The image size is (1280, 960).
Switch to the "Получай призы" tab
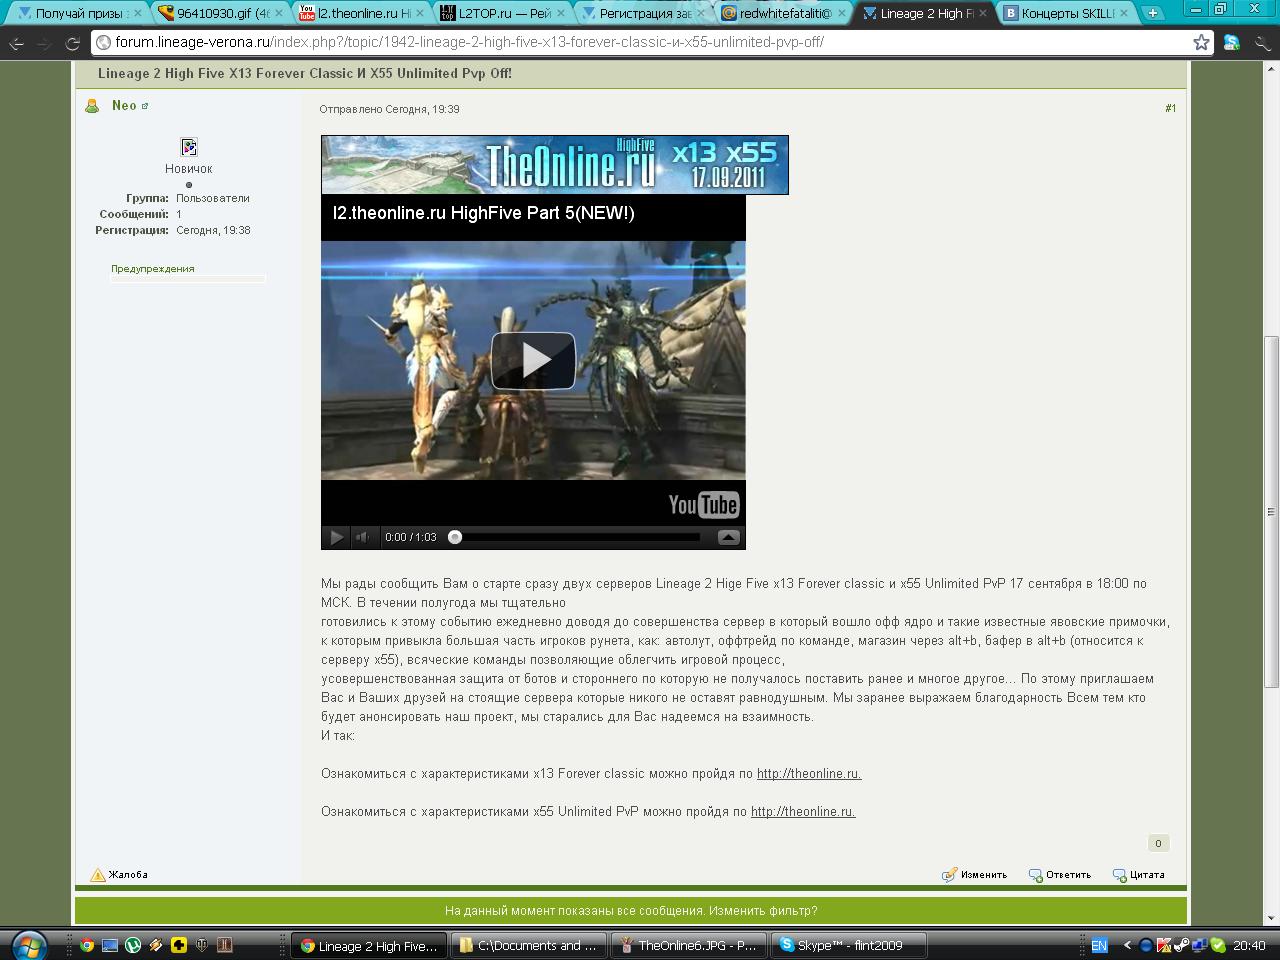pyautogui.click(x=78, y=13)
